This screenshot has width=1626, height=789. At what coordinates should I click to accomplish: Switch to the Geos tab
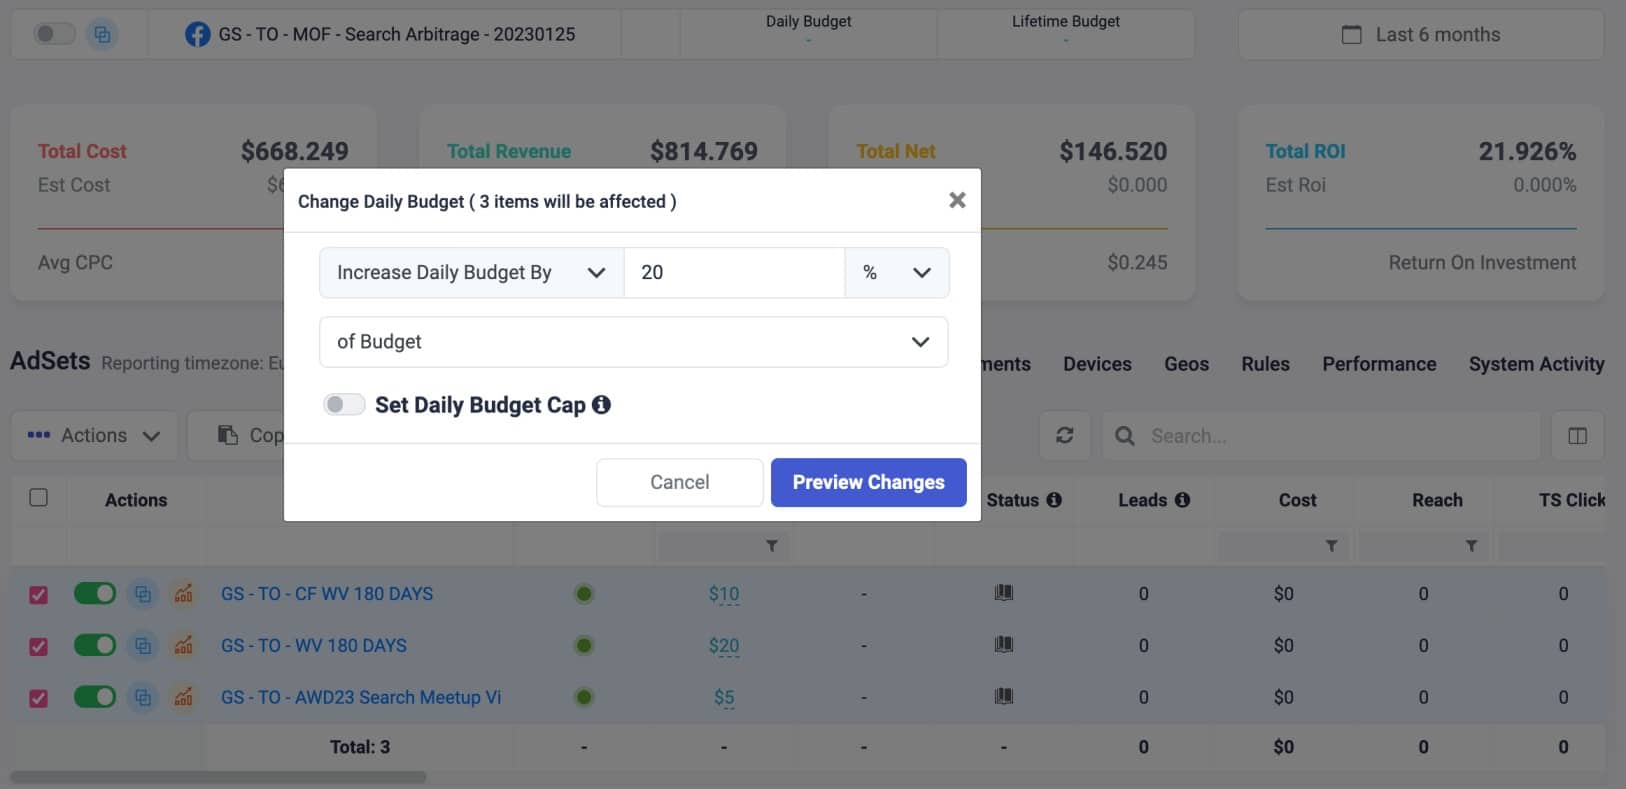pos(1186,364)
